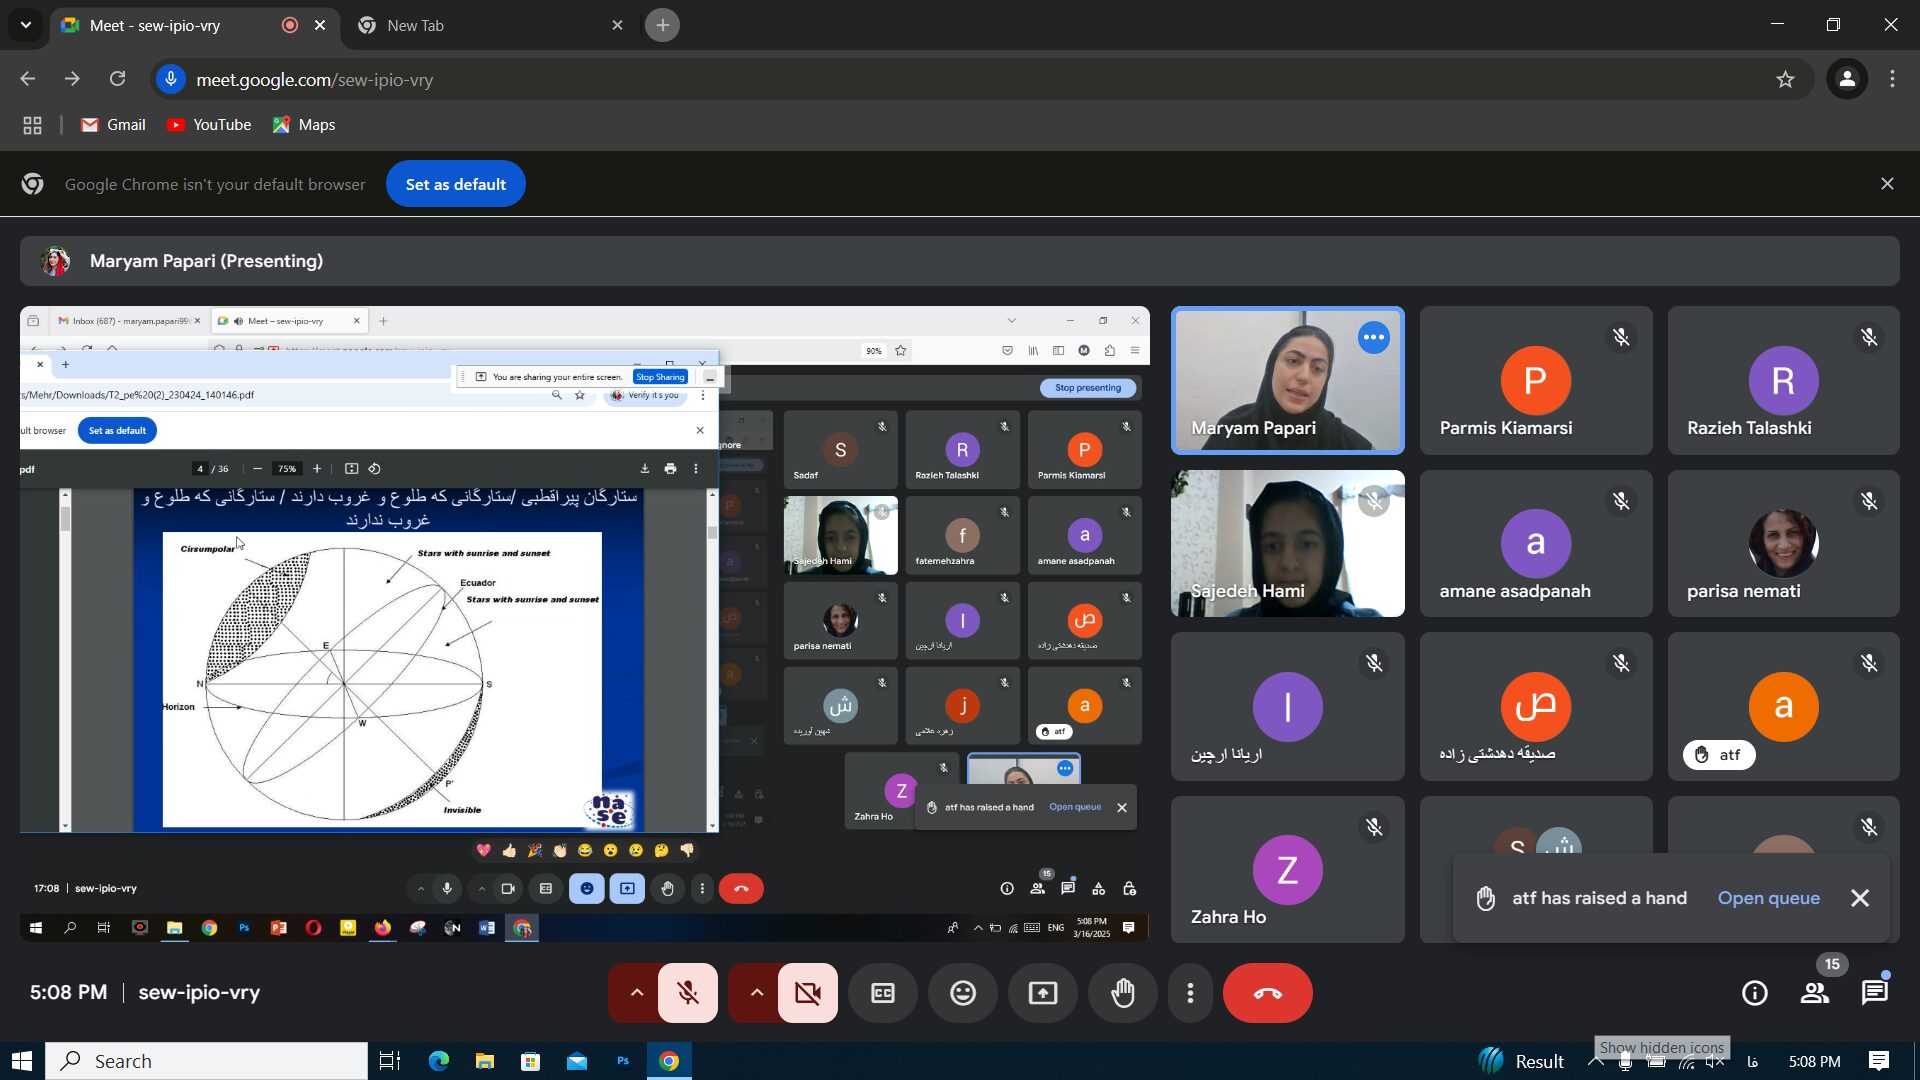This screenshot has height=1080, width=1920.
Task: Open the emoji reactions button
Action: pyautogui.click(x=963, y=993)
